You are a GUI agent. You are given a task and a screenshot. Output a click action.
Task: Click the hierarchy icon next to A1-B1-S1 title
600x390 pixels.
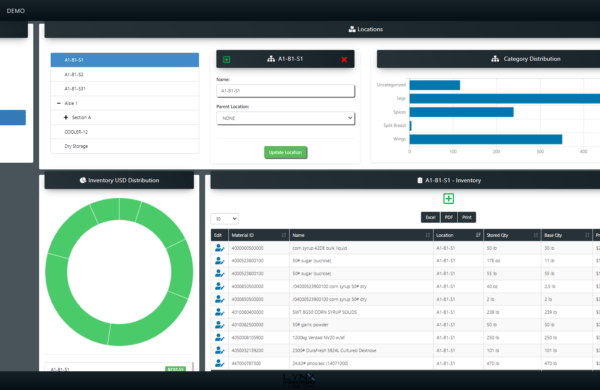tap(271, 59)
